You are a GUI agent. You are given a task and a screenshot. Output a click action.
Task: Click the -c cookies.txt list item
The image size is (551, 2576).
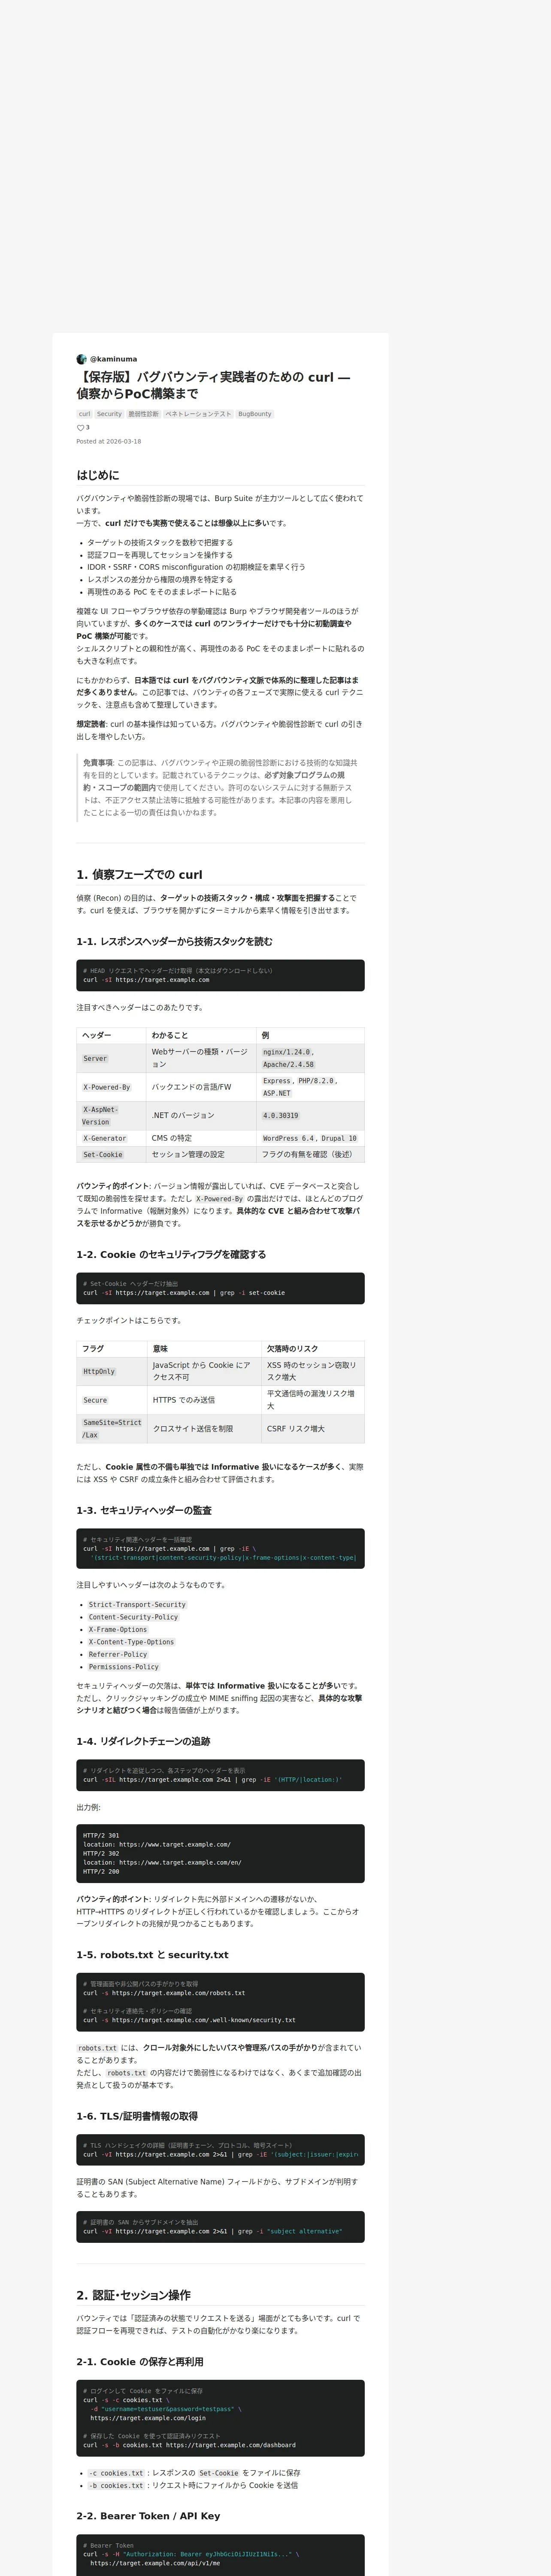(x=194, y=2473)
